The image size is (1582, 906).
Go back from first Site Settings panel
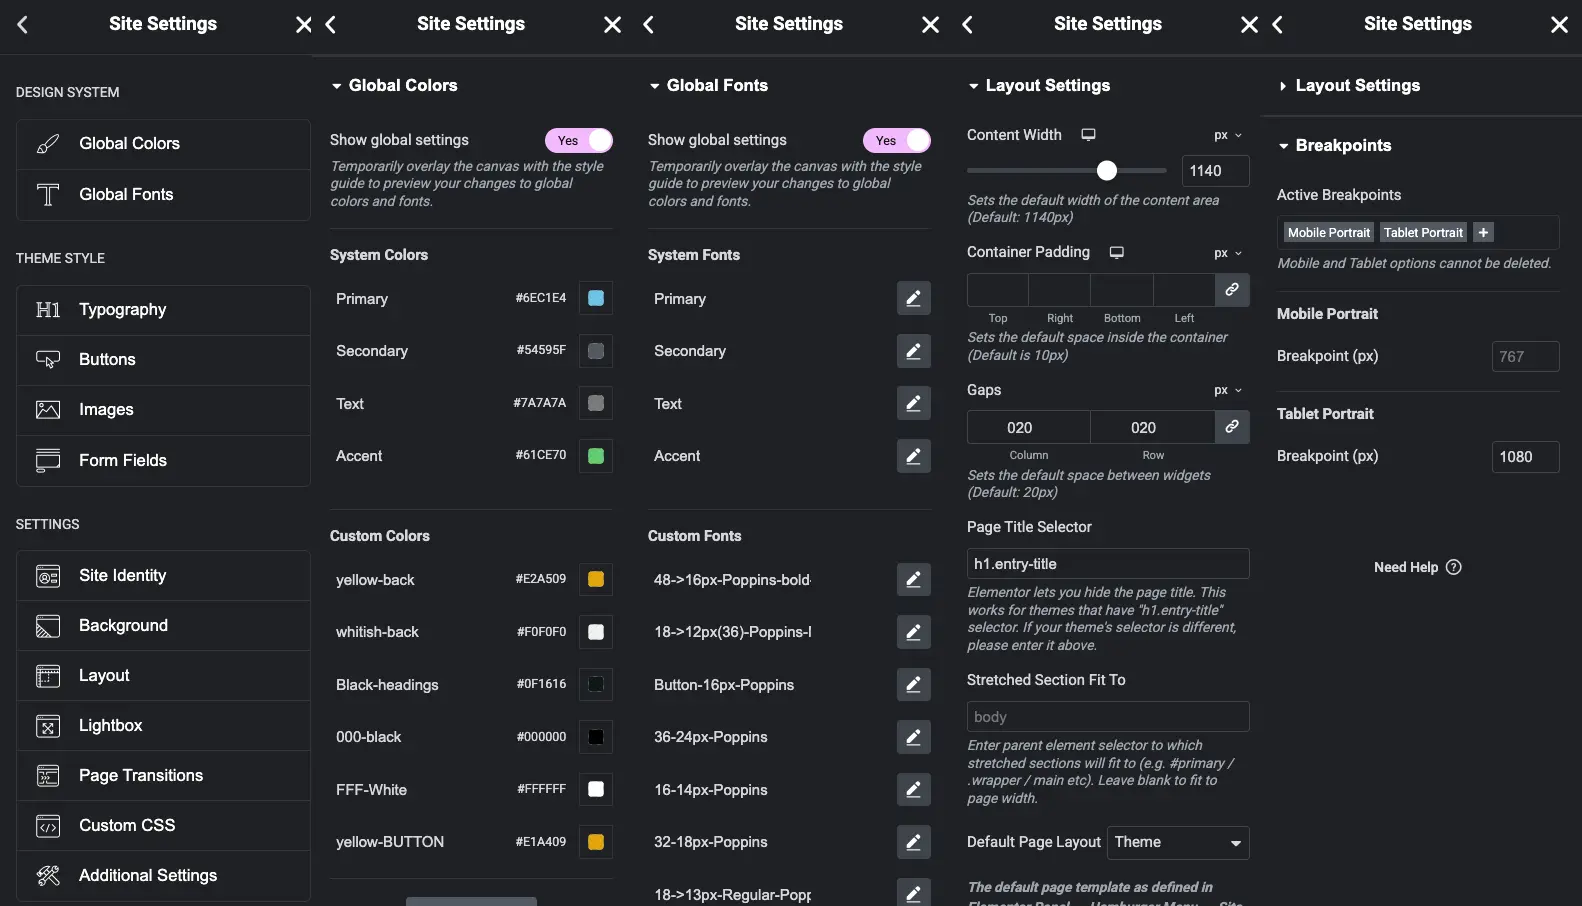[x=22, y=24]
